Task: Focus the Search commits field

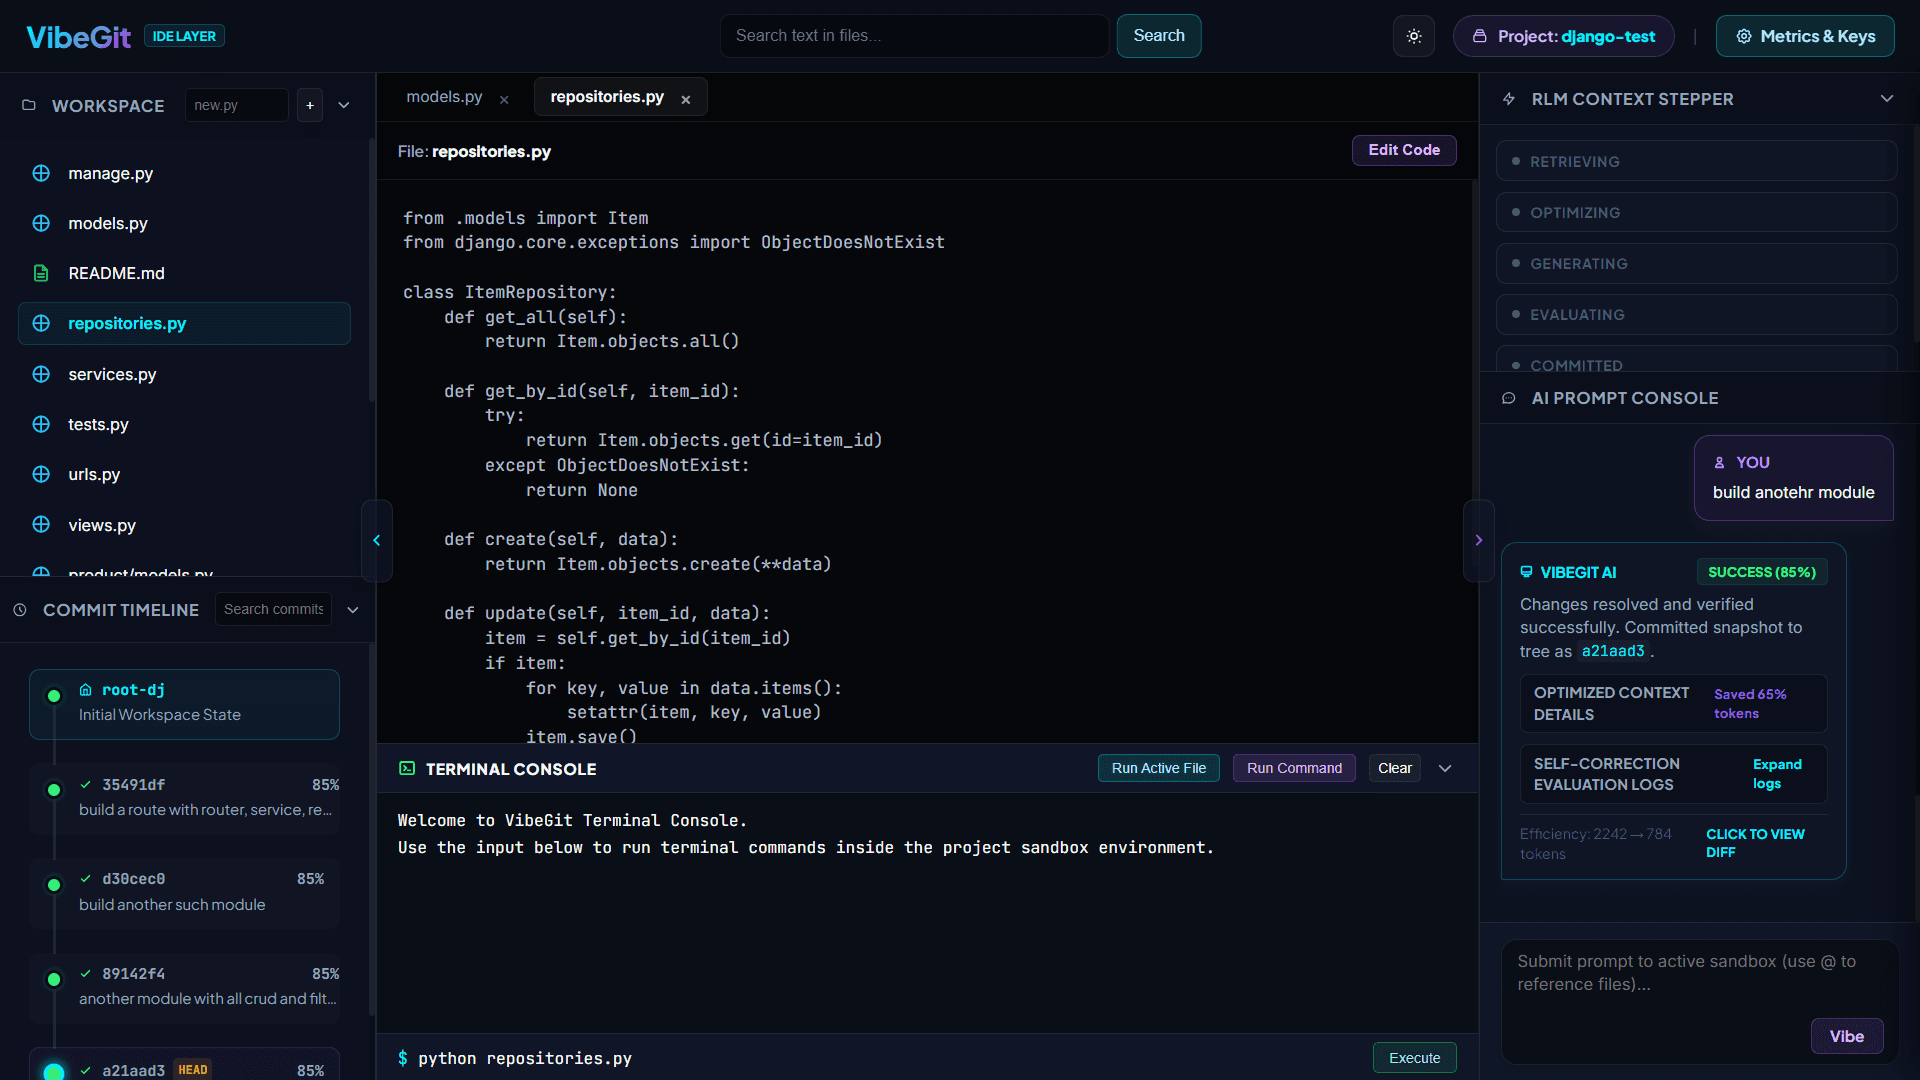Action: click(x=273, y=609)
